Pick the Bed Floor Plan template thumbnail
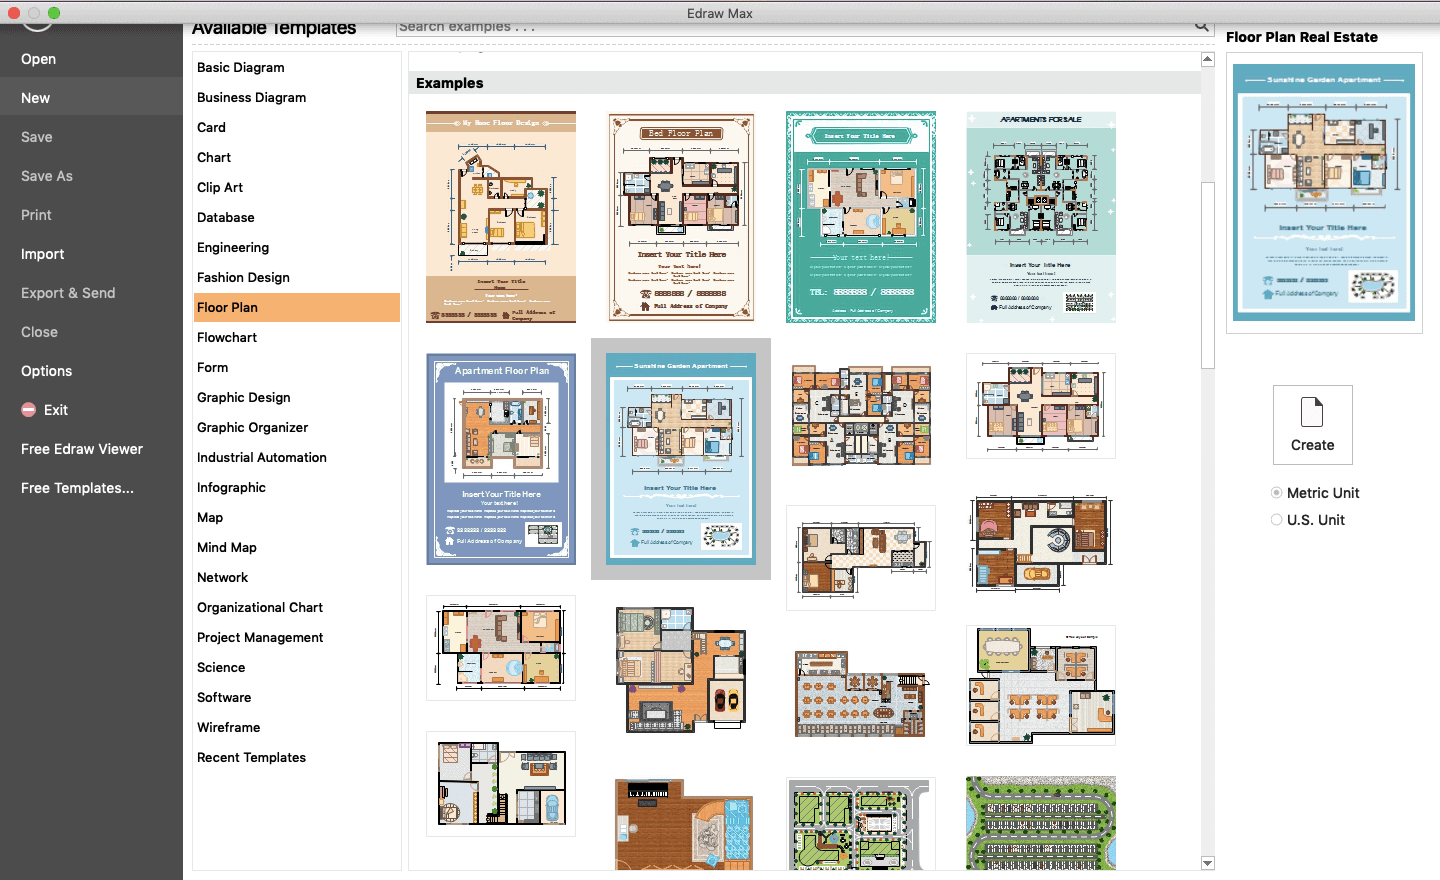Image resolution: width=1440 pixels, height=880 pixels. (x=681, y=217)
